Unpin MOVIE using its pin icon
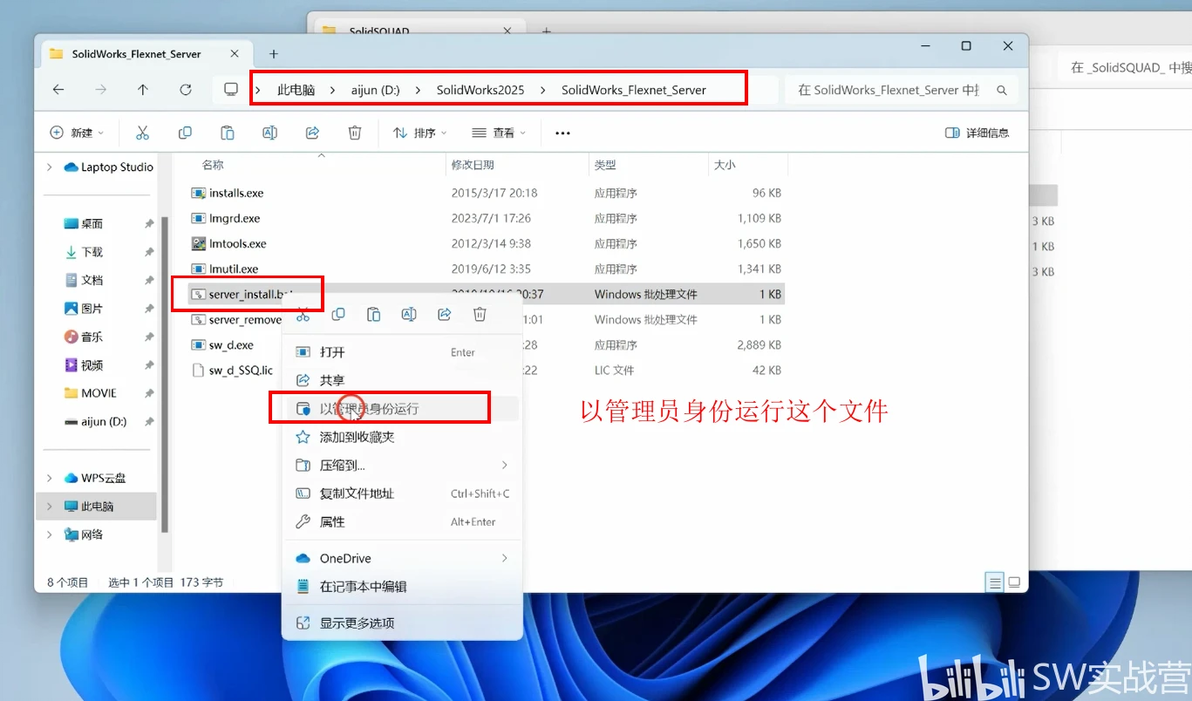 tap(149, 393)
